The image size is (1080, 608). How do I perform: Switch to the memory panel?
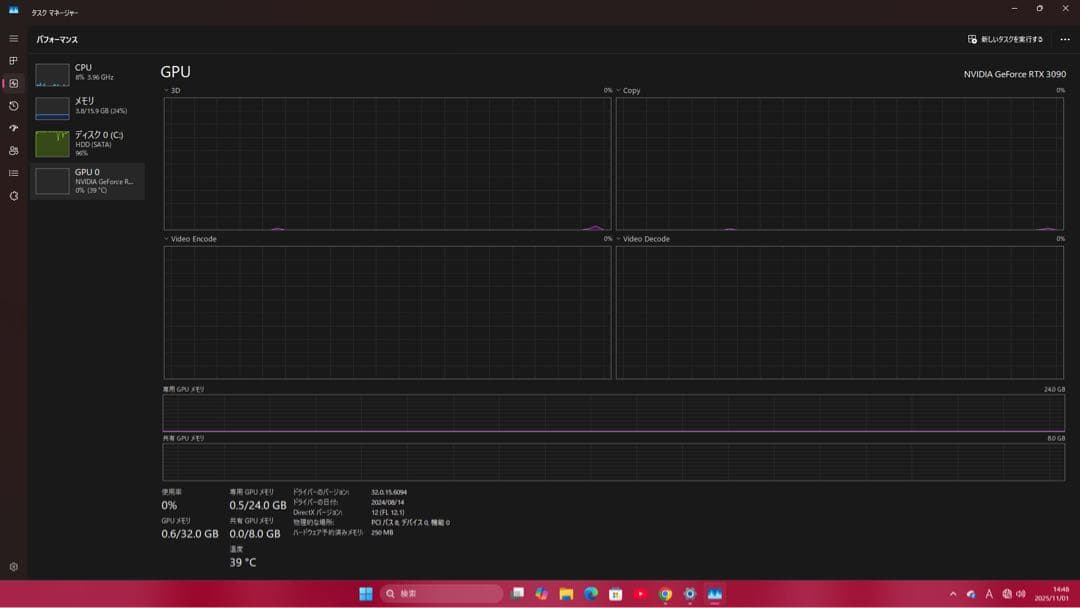pos(85,107)
